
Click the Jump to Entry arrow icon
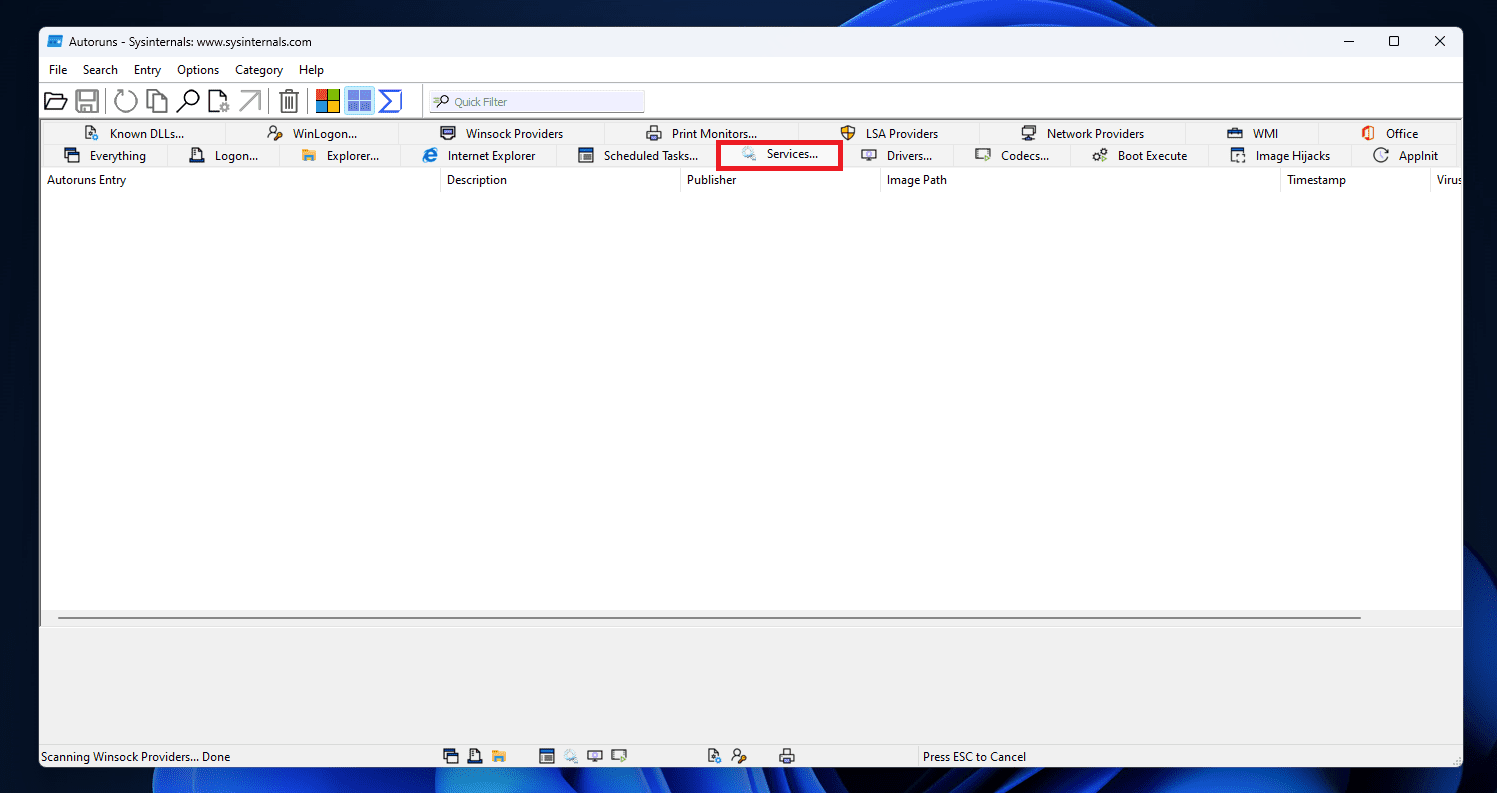pos(249,101)
